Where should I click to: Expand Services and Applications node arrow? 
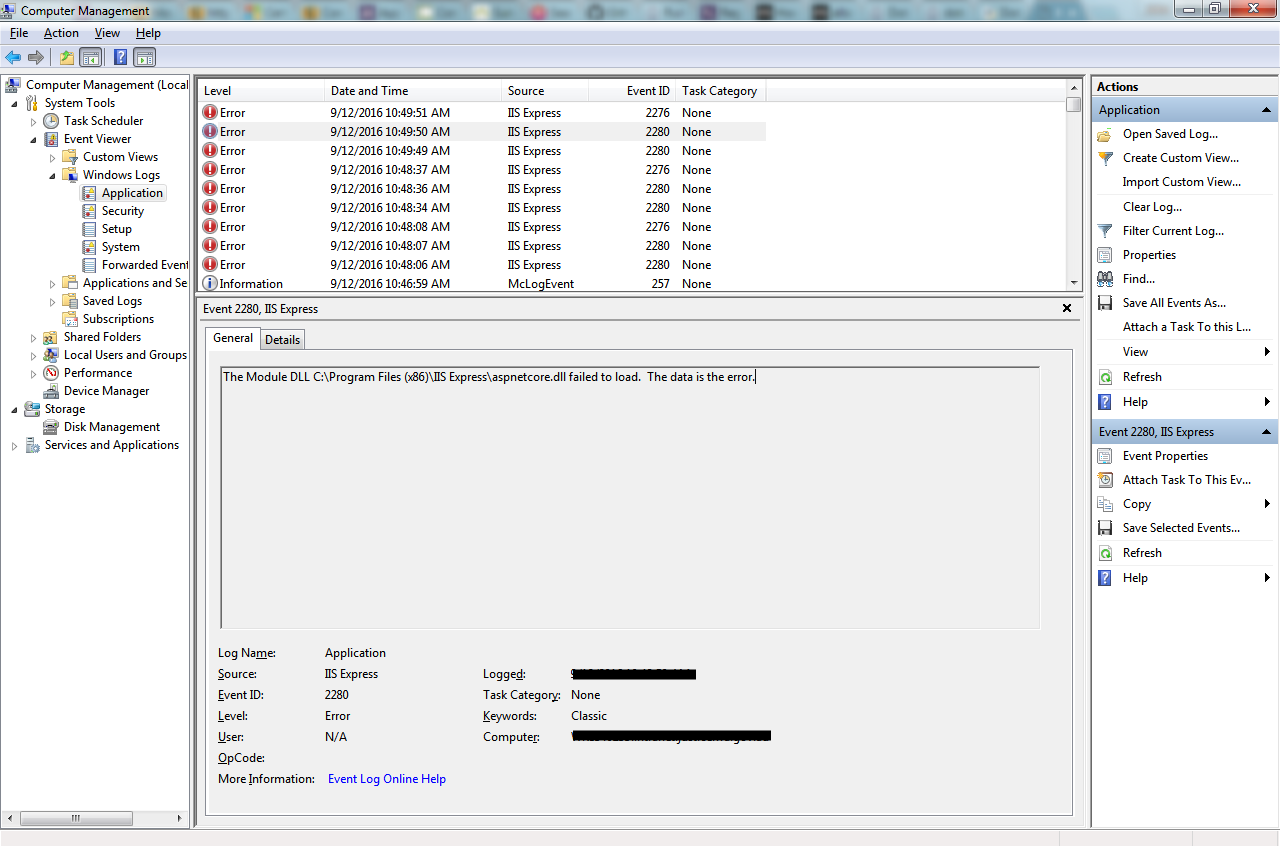(15, 445)
